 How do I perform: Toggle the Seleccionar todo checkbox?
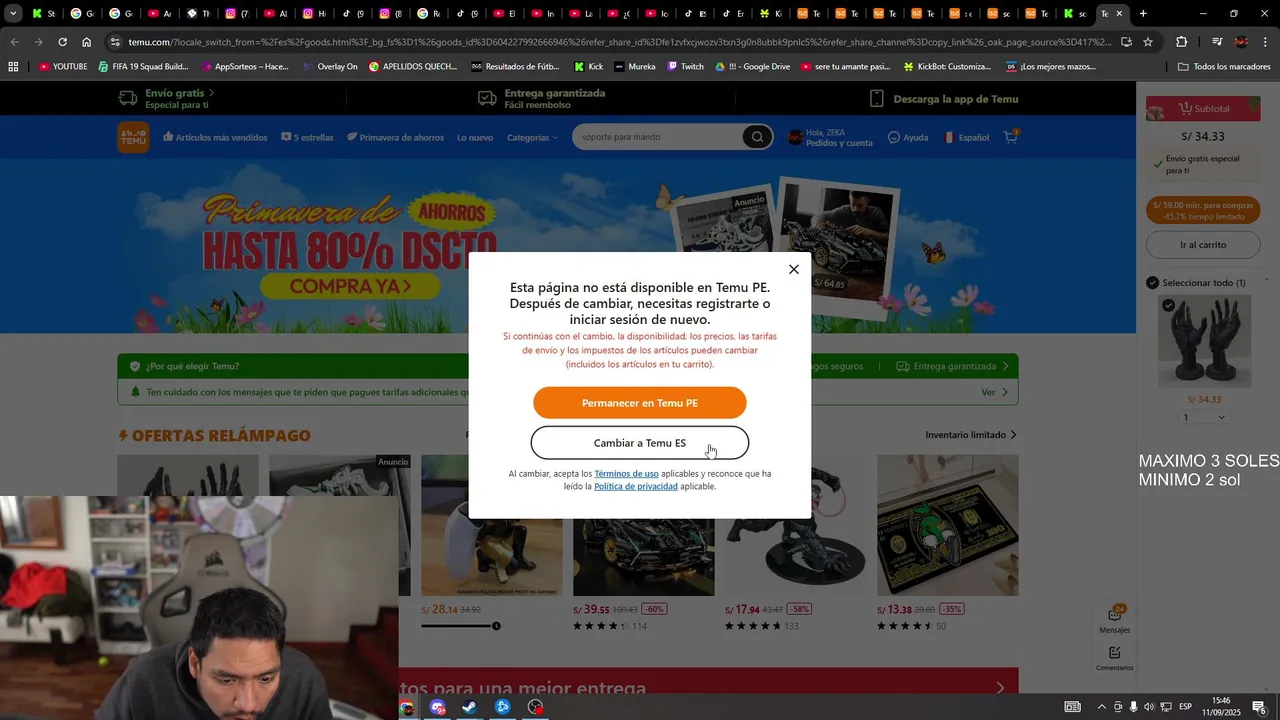(1153, 283)
